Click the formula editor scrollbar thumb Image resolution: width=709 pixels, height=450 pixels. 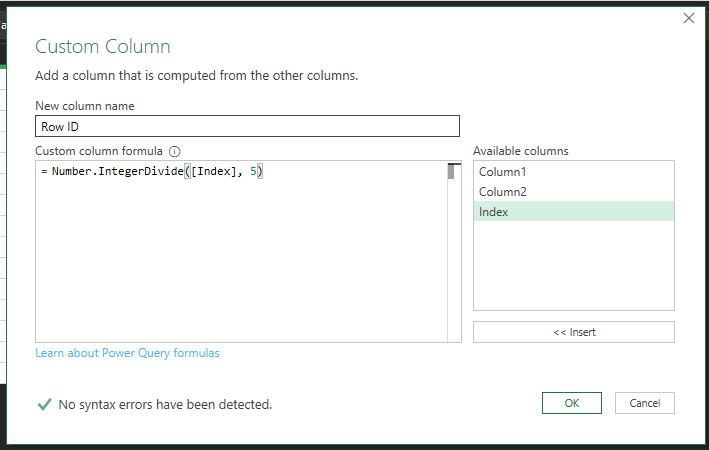[451, 171]
